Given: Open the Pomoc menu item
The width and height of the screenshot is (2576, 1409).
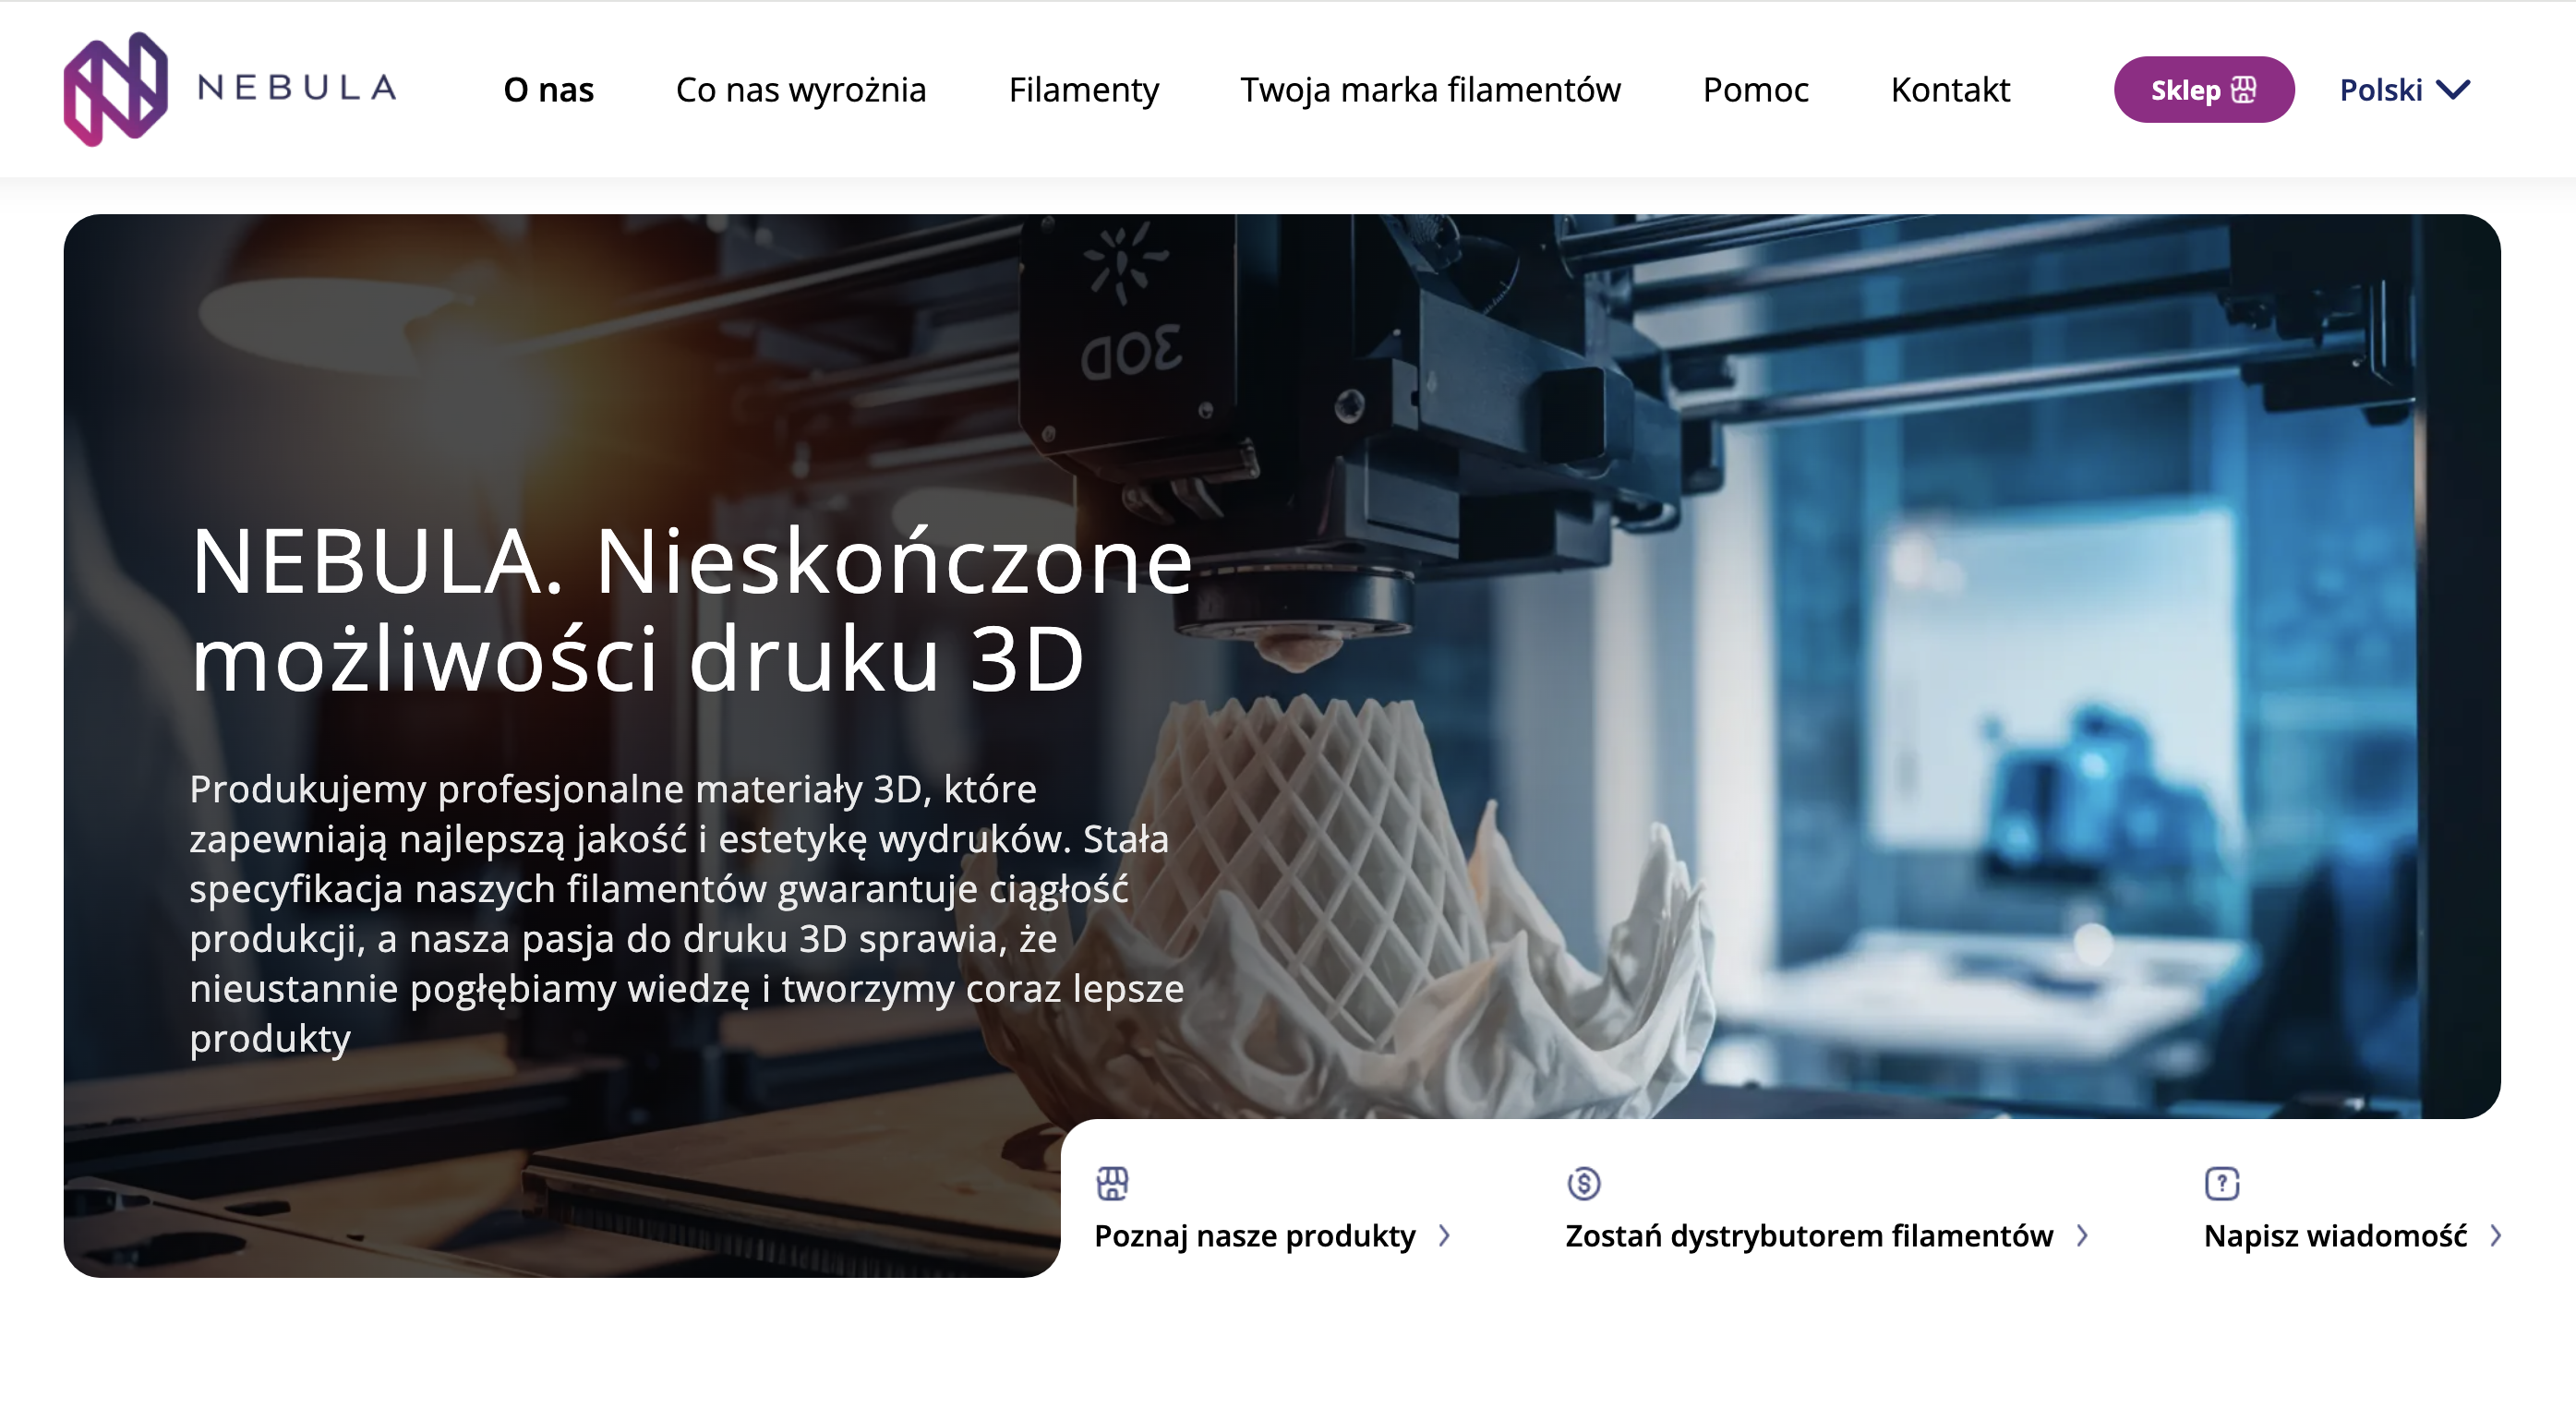Looking at the screenshot, I should (1756, 90).
